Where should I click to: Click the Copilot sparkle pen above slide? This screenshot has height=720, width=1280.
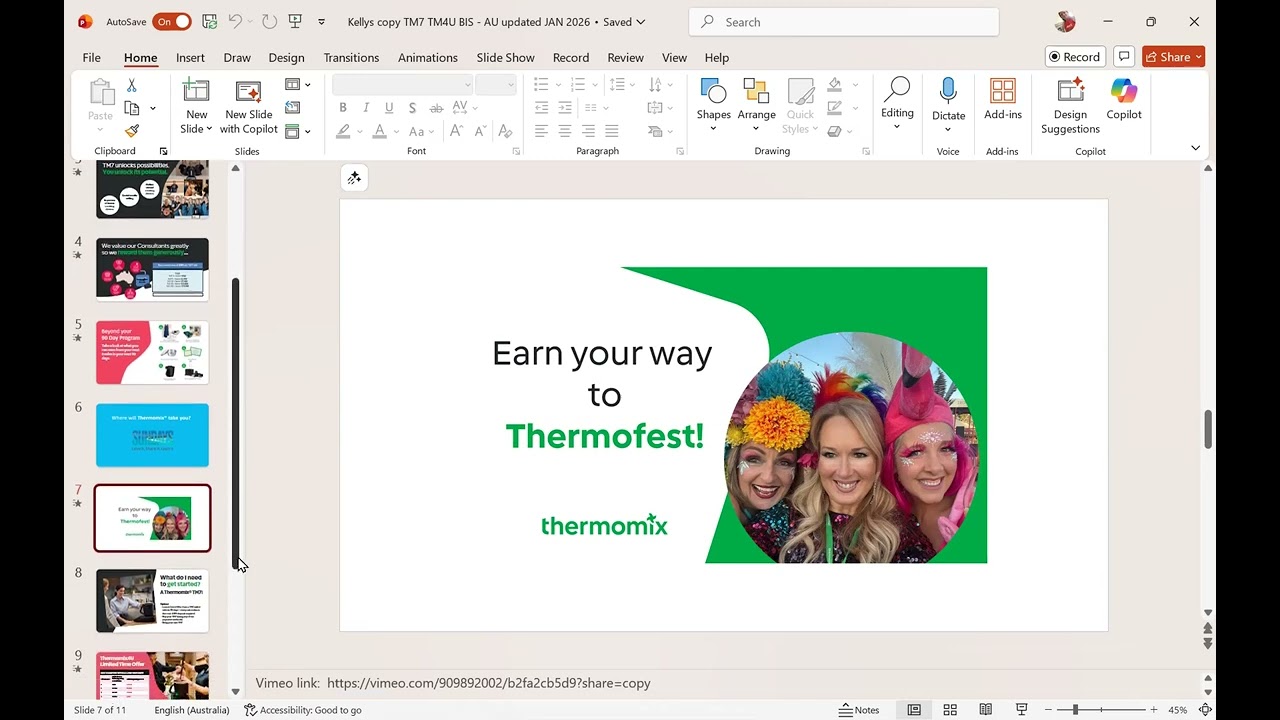click(354, 178)
